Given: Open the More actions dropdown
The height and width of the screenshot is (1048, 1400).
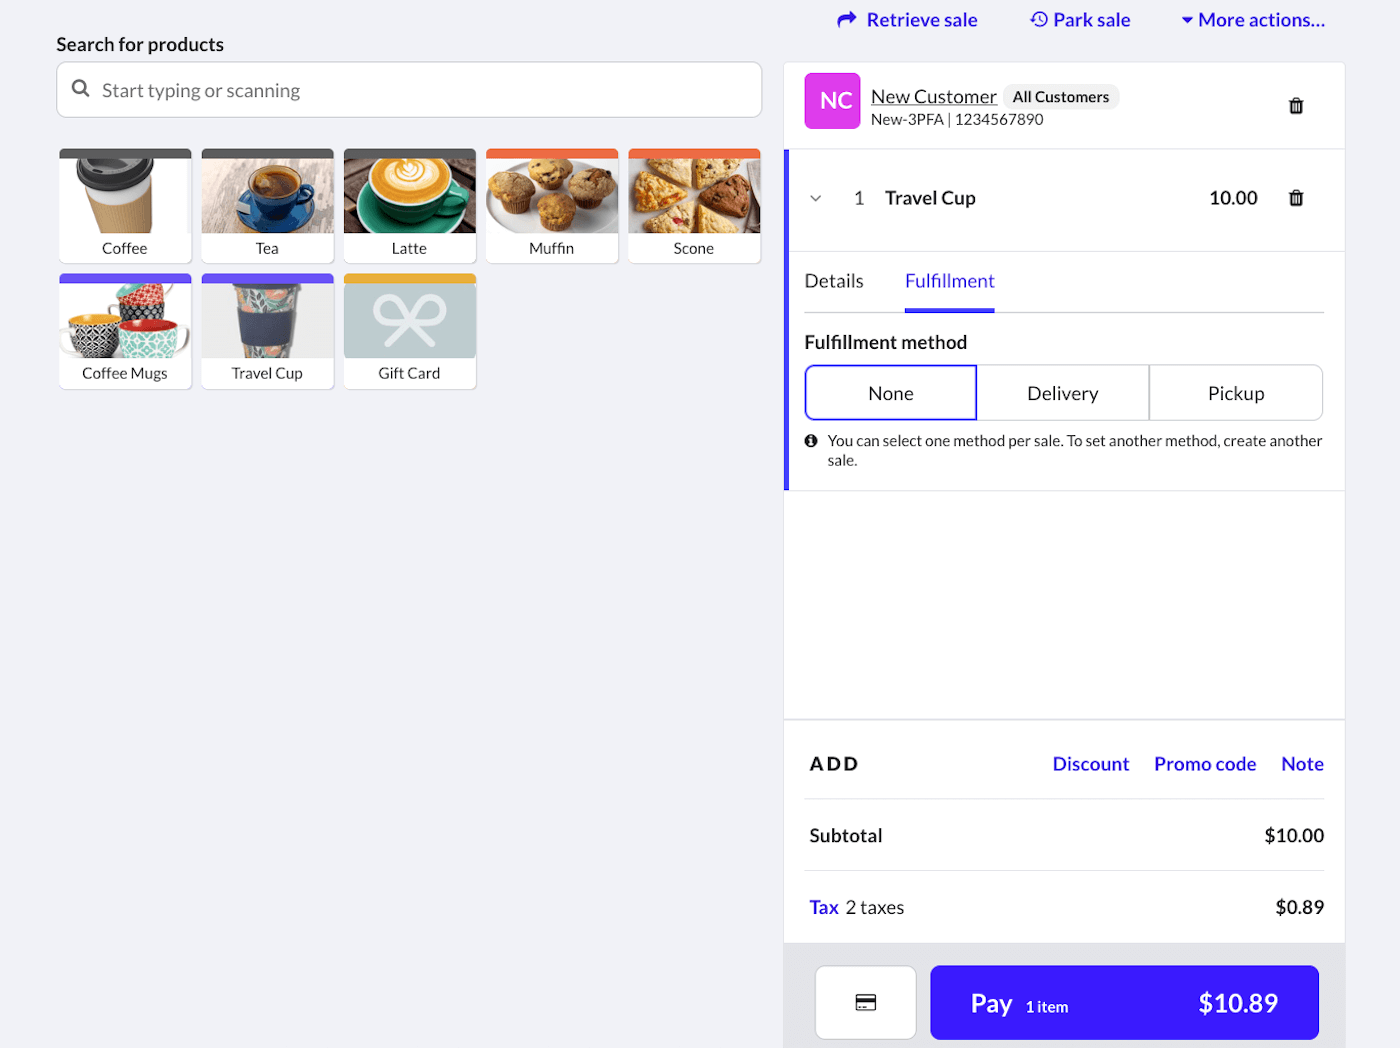Looking at the screenshot, I should (x=1253, y=20).
